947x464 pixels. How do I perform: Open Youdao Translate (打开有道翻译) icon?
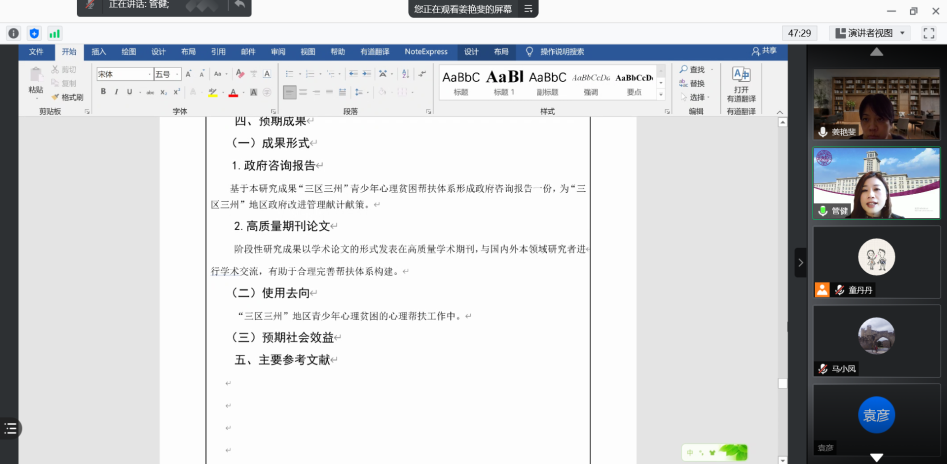741,81
